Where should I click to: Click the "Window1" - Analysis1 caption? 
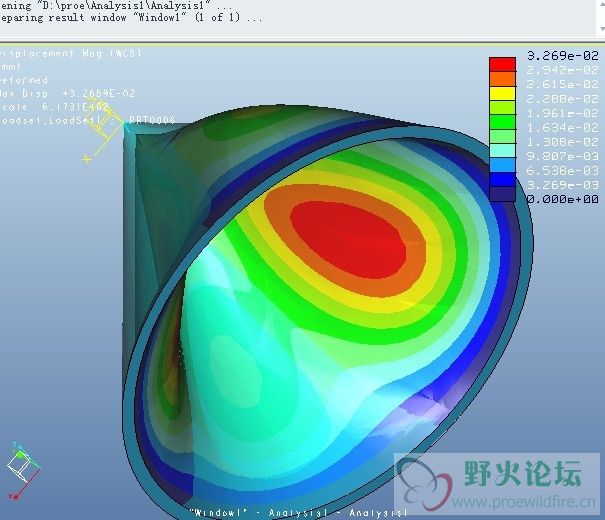click(299, 513)
